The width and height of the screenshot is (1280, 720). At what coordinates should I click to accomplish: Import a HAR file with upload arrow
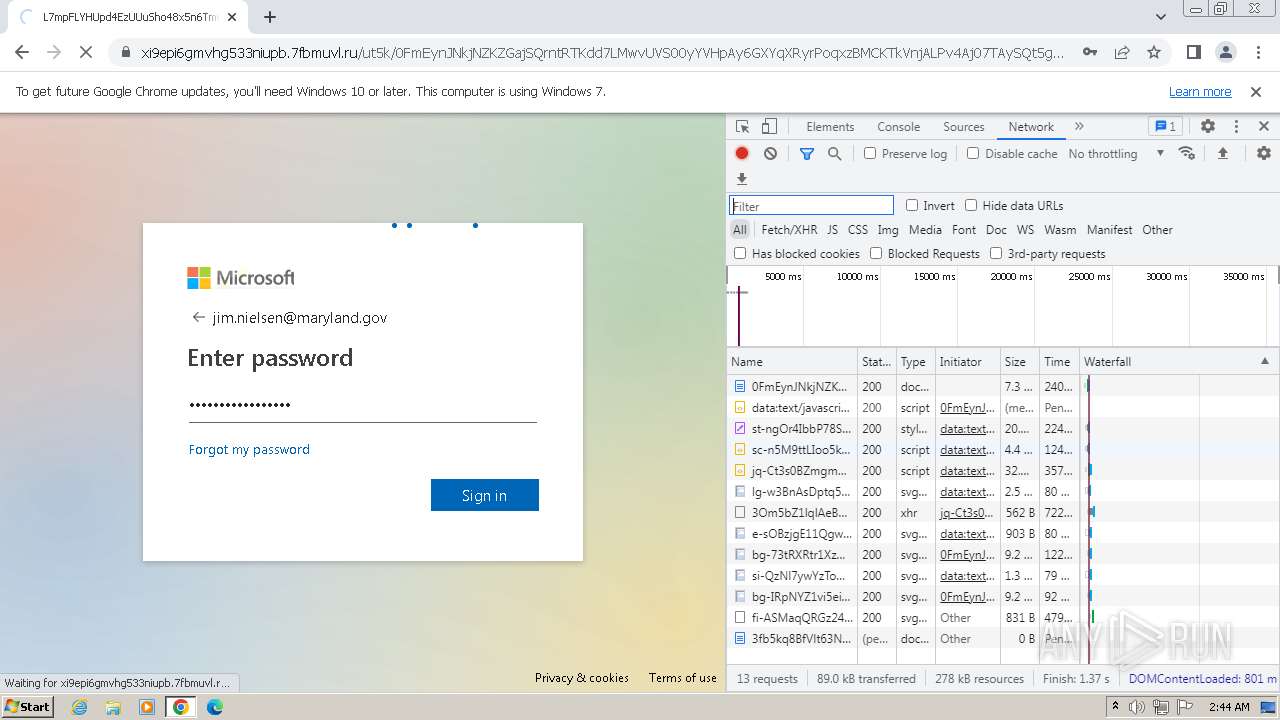1222,154
